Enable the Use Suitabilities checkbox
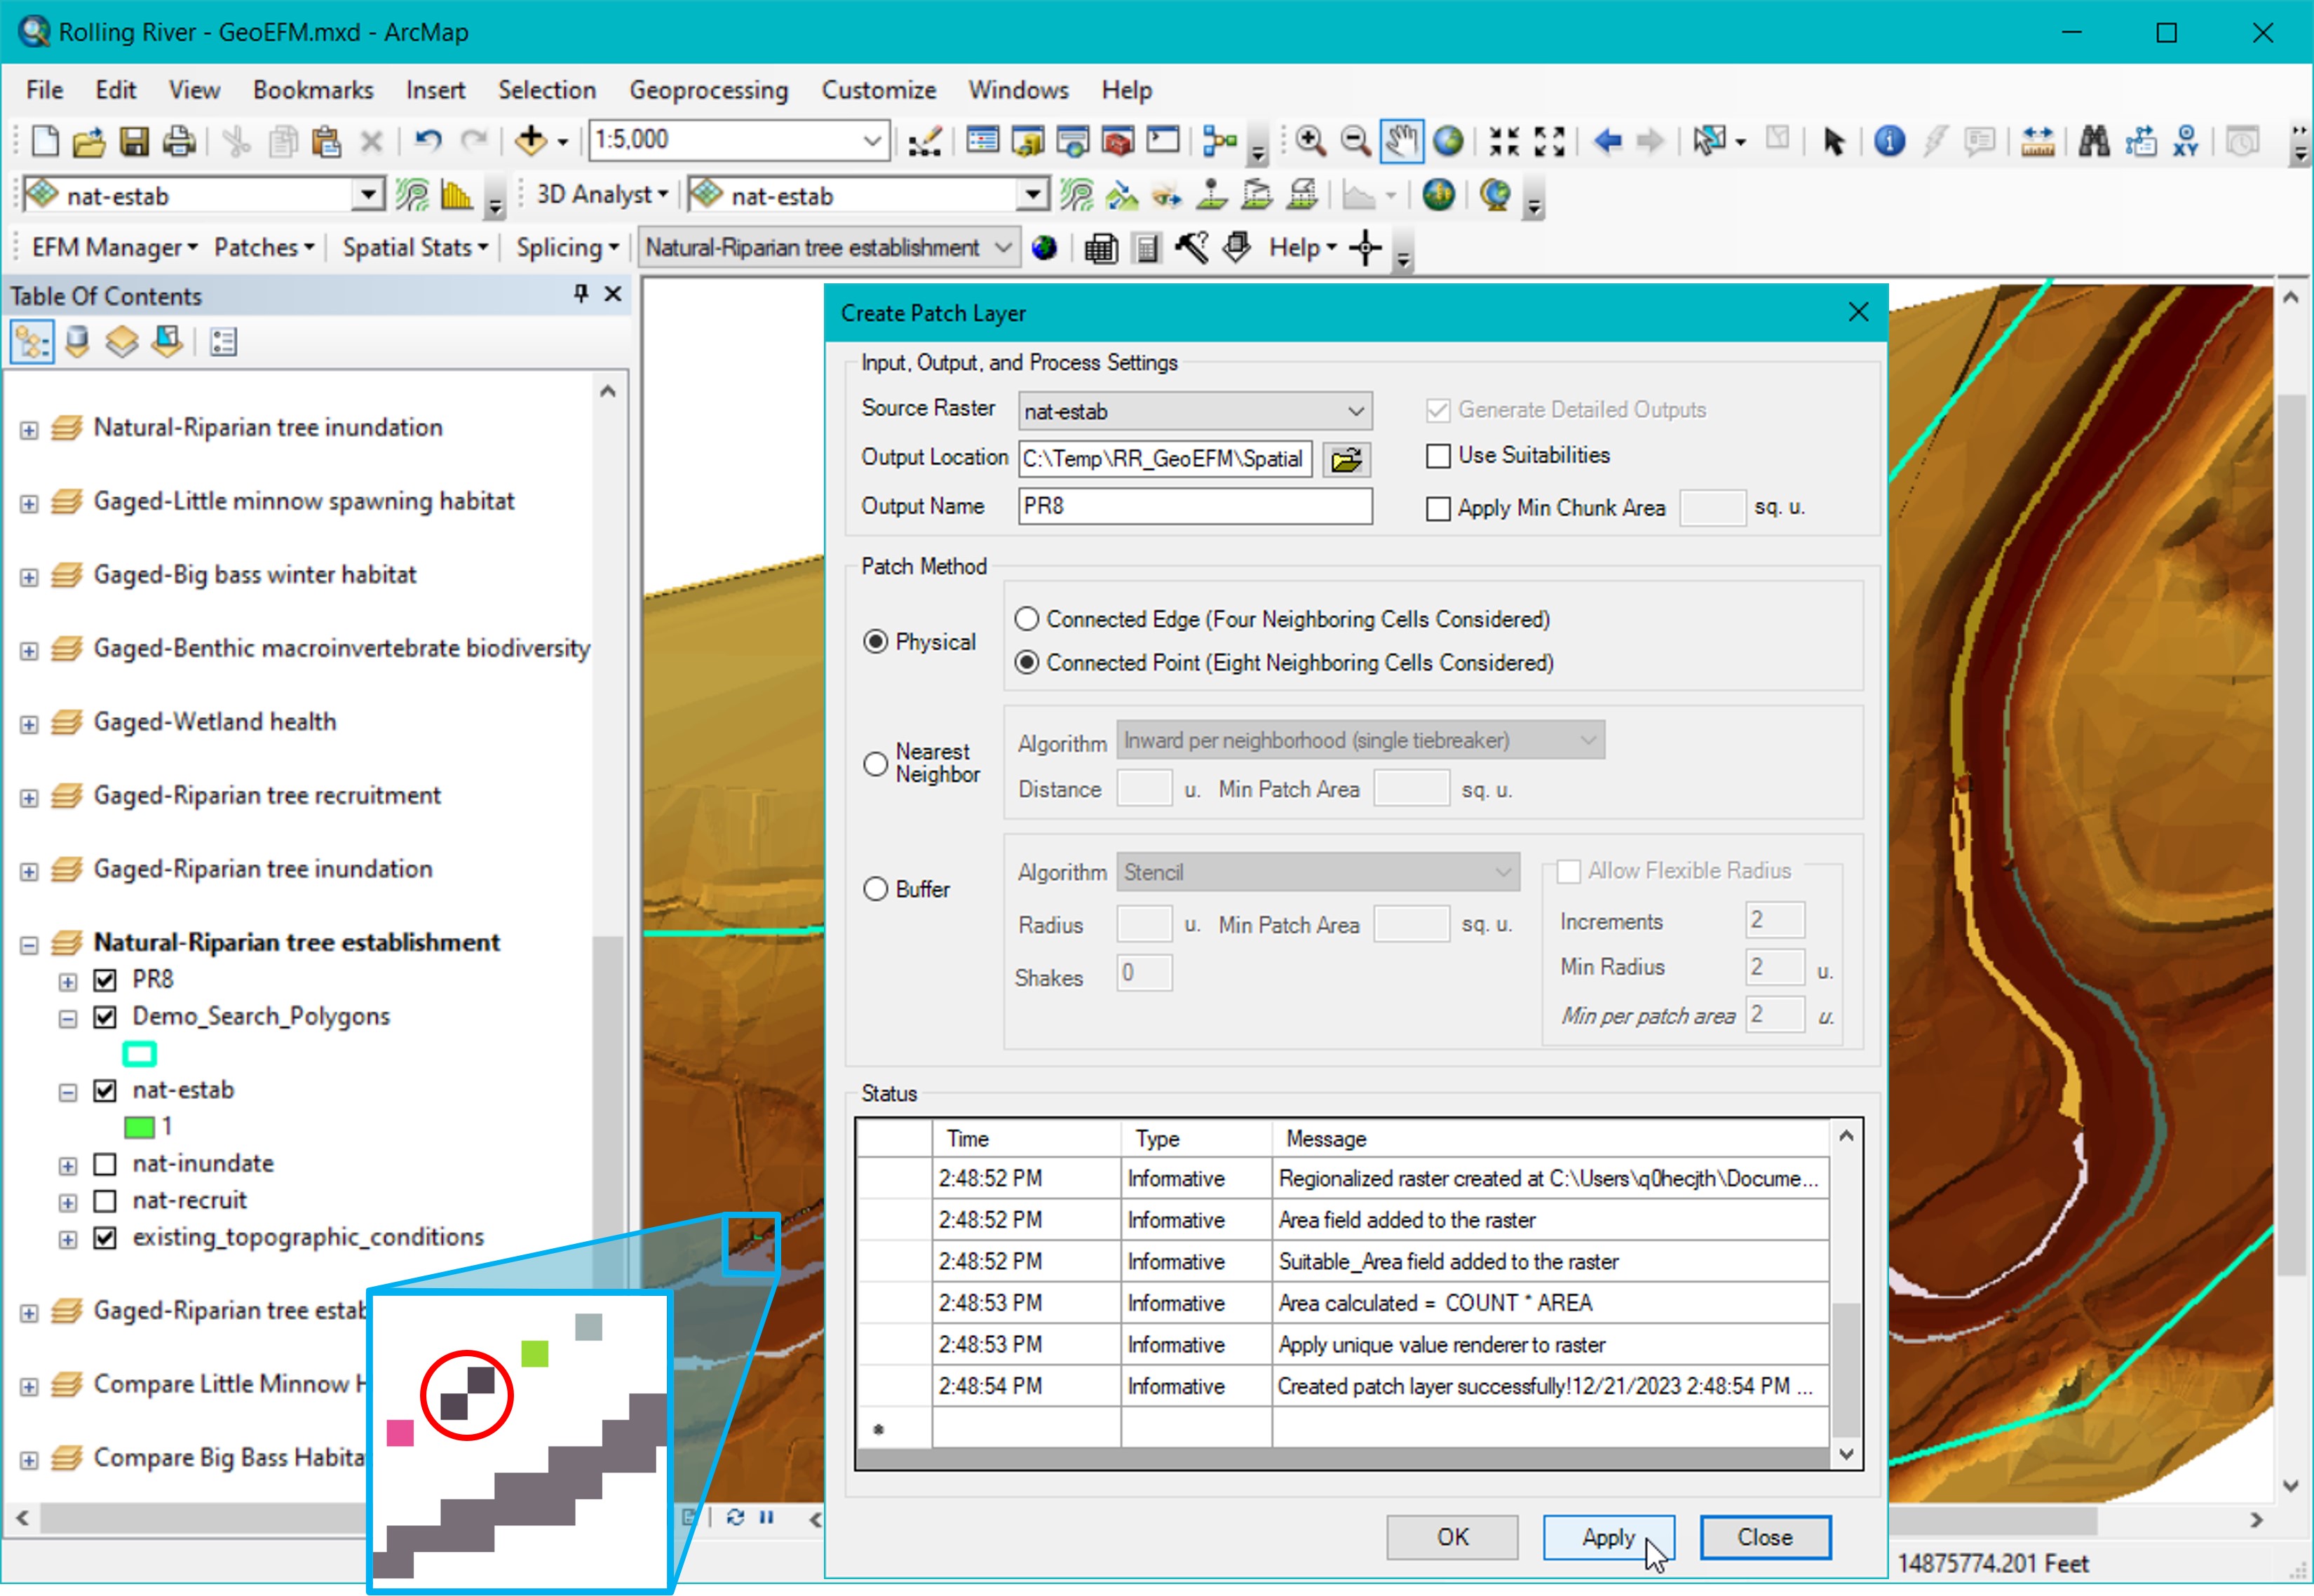This screenshot has height=1596, width=2314. [x=1438, y=456]
